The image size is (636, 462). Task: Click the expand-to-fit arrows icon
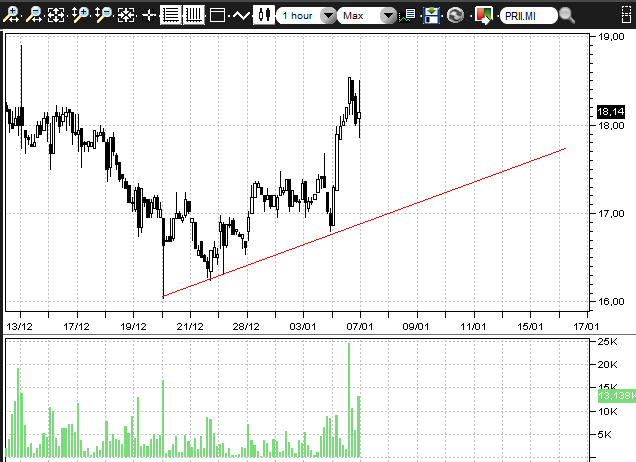coord(56,15)
